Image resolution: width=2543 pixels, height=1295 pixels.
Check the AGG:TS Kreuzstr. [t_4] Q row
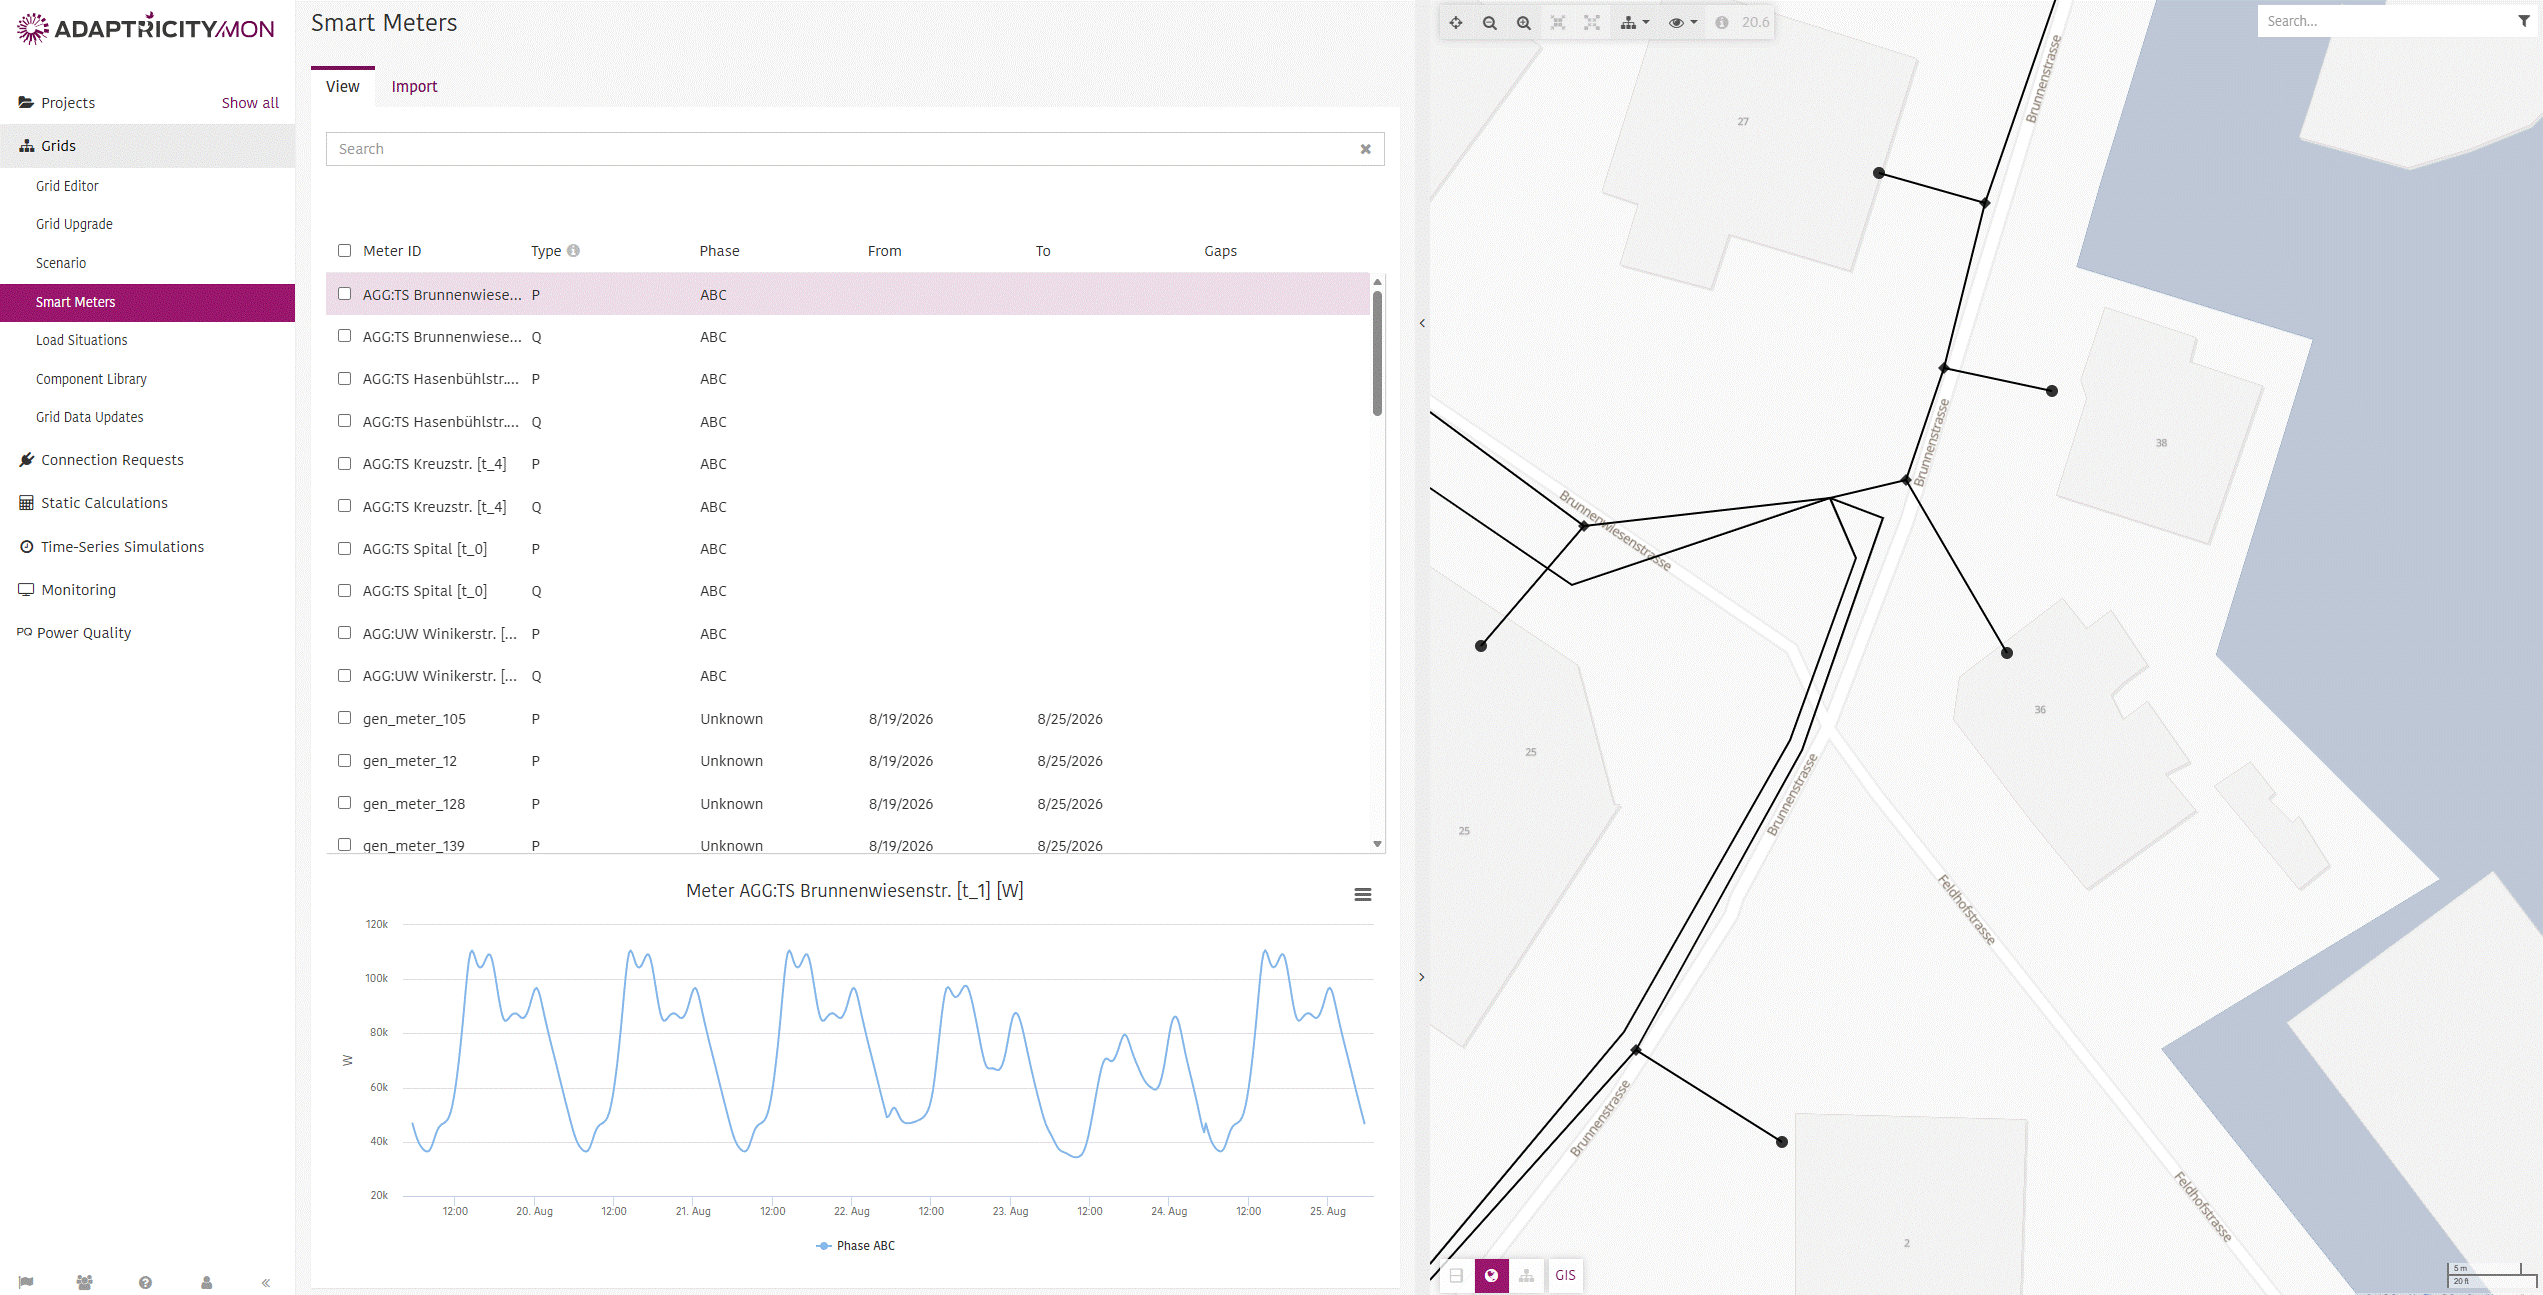[344, 506]
